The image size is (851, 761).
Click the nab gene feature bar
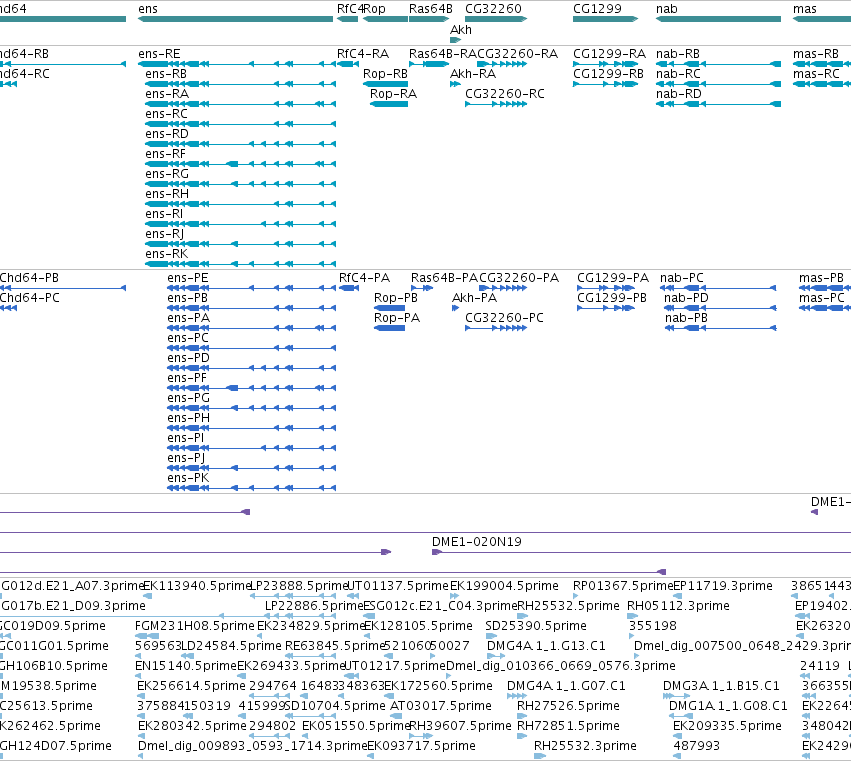(x=718, y=19)
